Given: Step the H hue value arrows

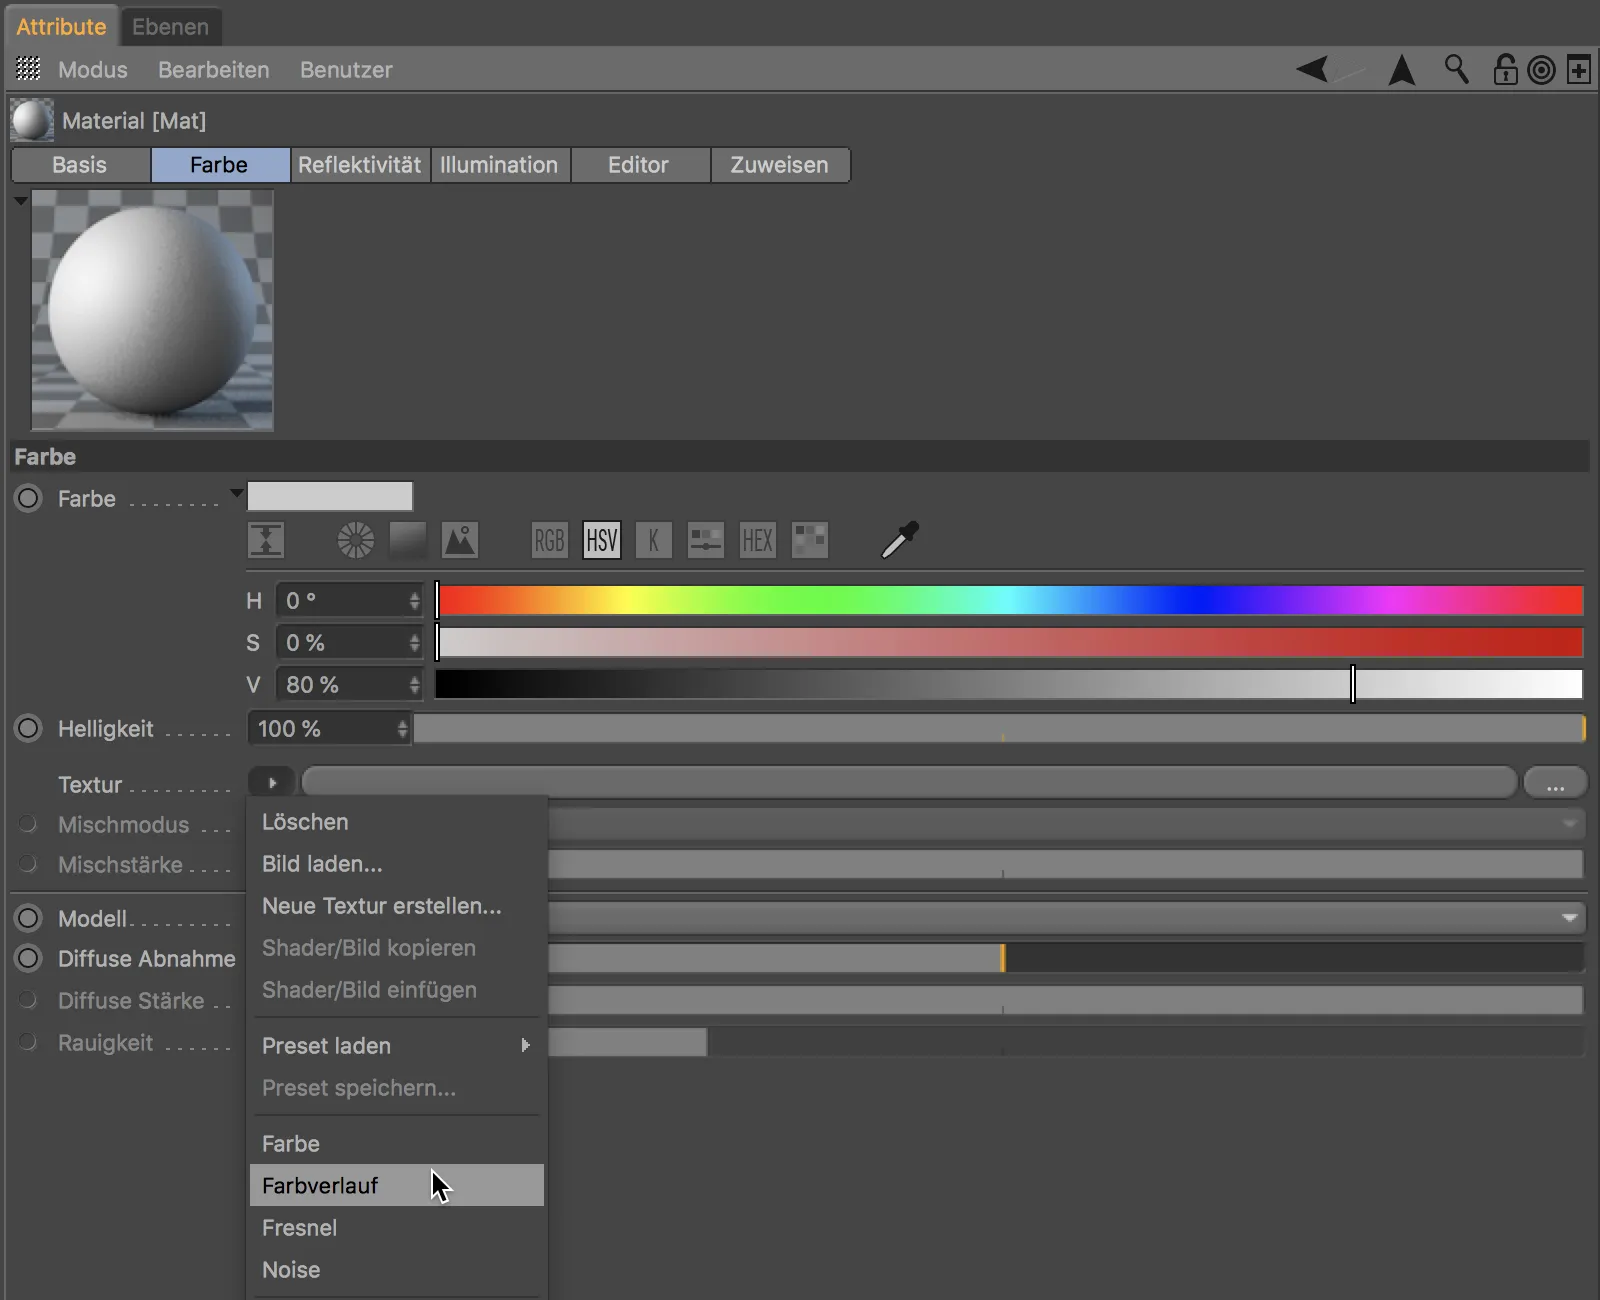Looking at the screenshot, I should (414, 600).
